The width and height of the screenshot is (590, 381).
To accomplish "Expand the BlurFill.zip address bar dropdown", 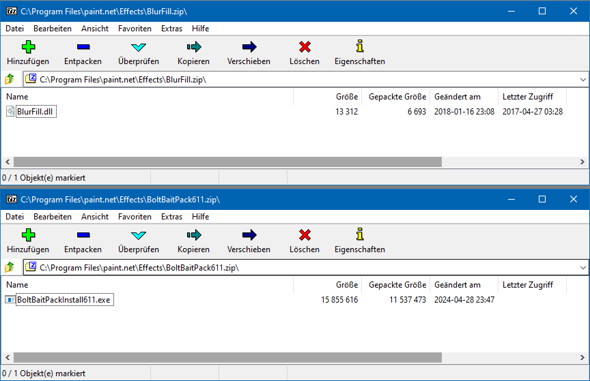I will (583, 79).
